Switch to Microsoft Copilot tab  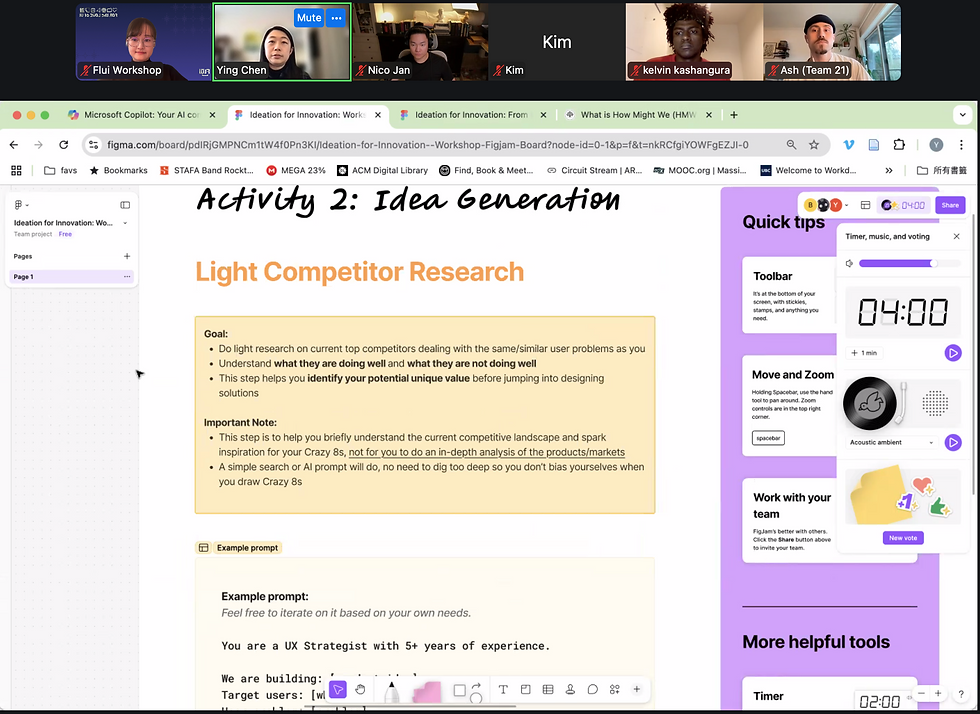coord(141,115)
